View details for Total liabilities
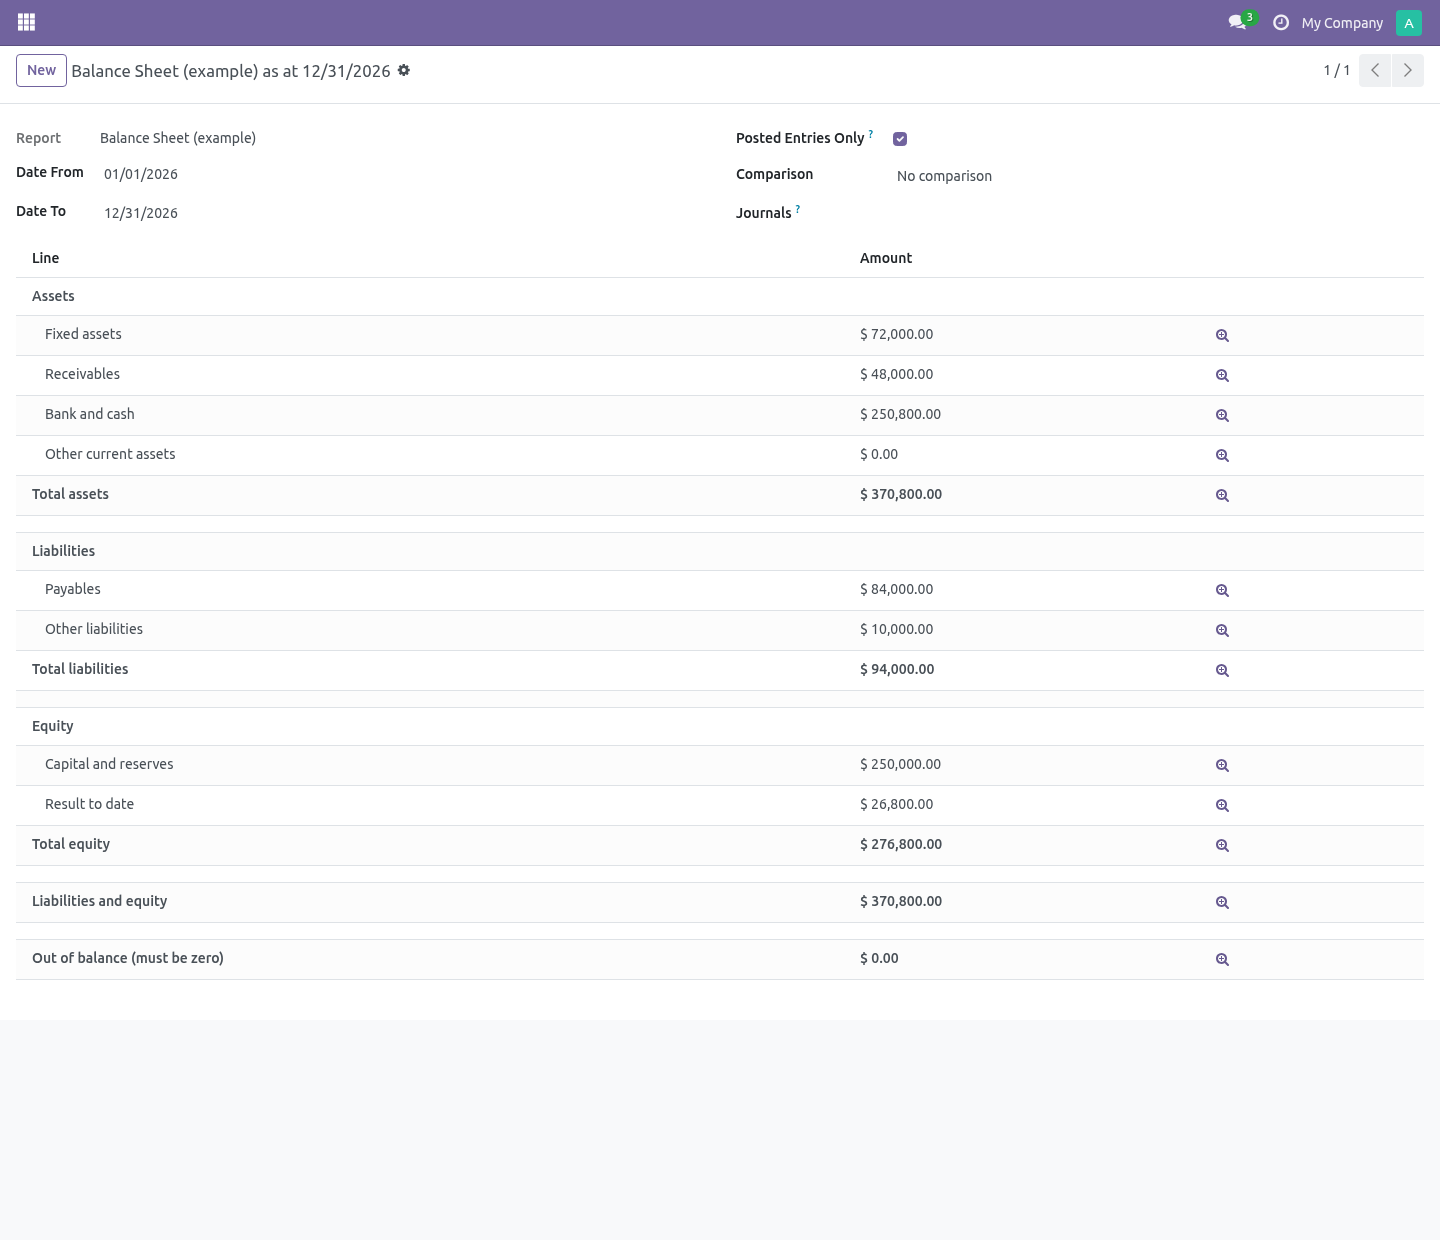The height and width of the screenshot is (1240, 1440). click(x=1222, y=671)
